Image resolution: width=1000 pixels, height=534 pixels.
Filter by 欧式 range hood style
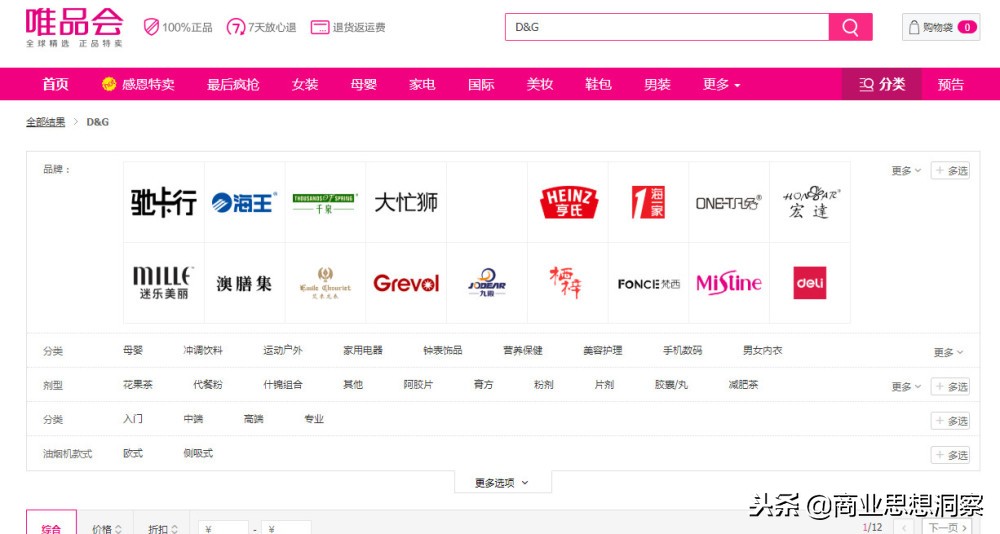coord(133,454)
